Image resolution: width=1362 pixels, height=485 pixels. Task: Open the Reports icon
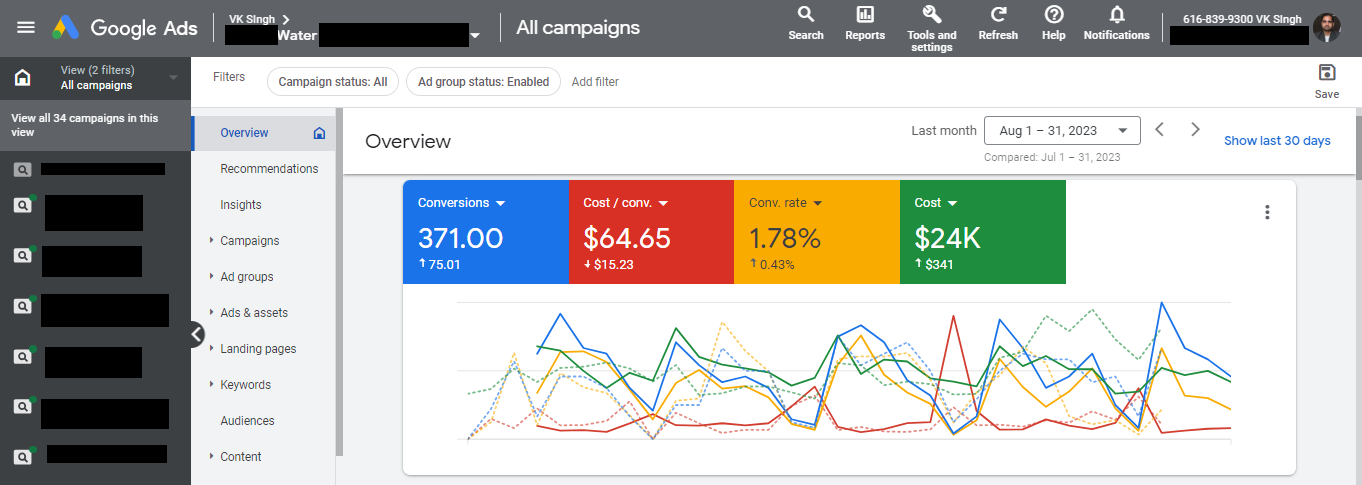coord(864,15)
